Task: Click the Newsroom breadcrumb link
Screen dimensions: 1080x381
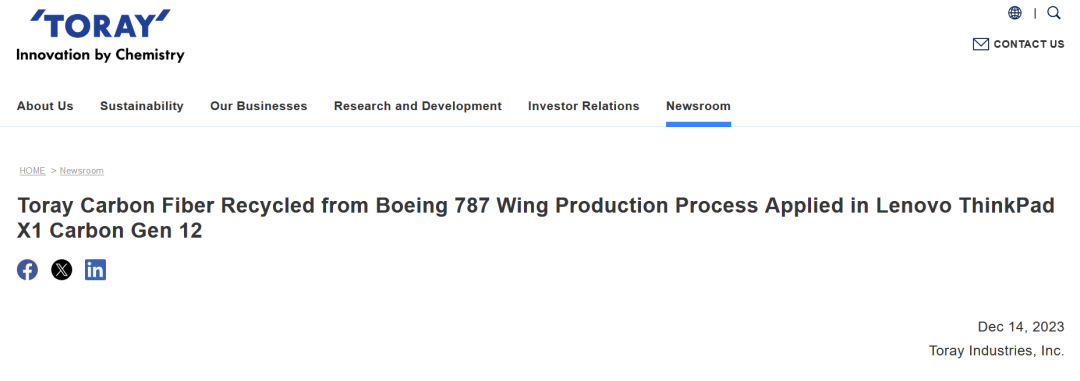Action: point(81,171)
